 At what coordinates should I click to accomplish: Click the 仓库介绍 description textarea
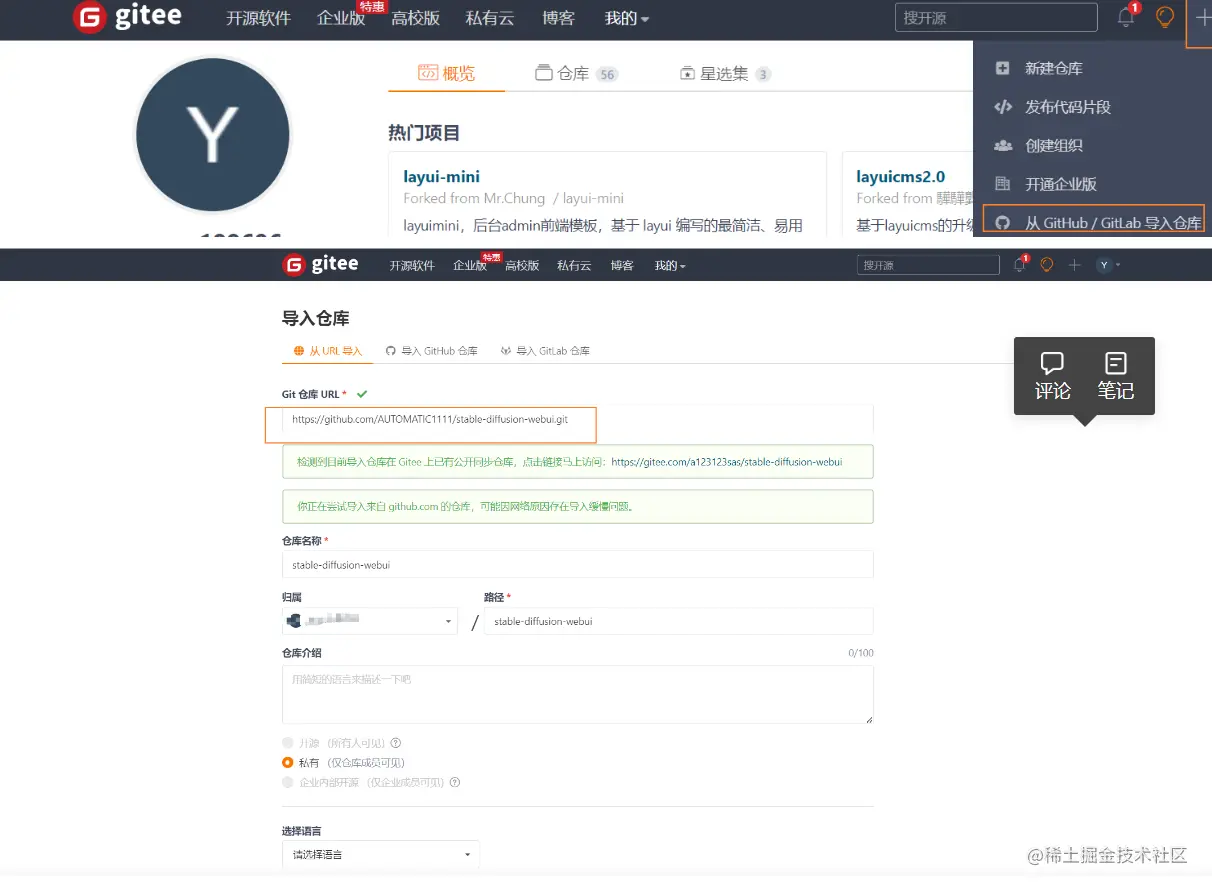pos(578,694)
